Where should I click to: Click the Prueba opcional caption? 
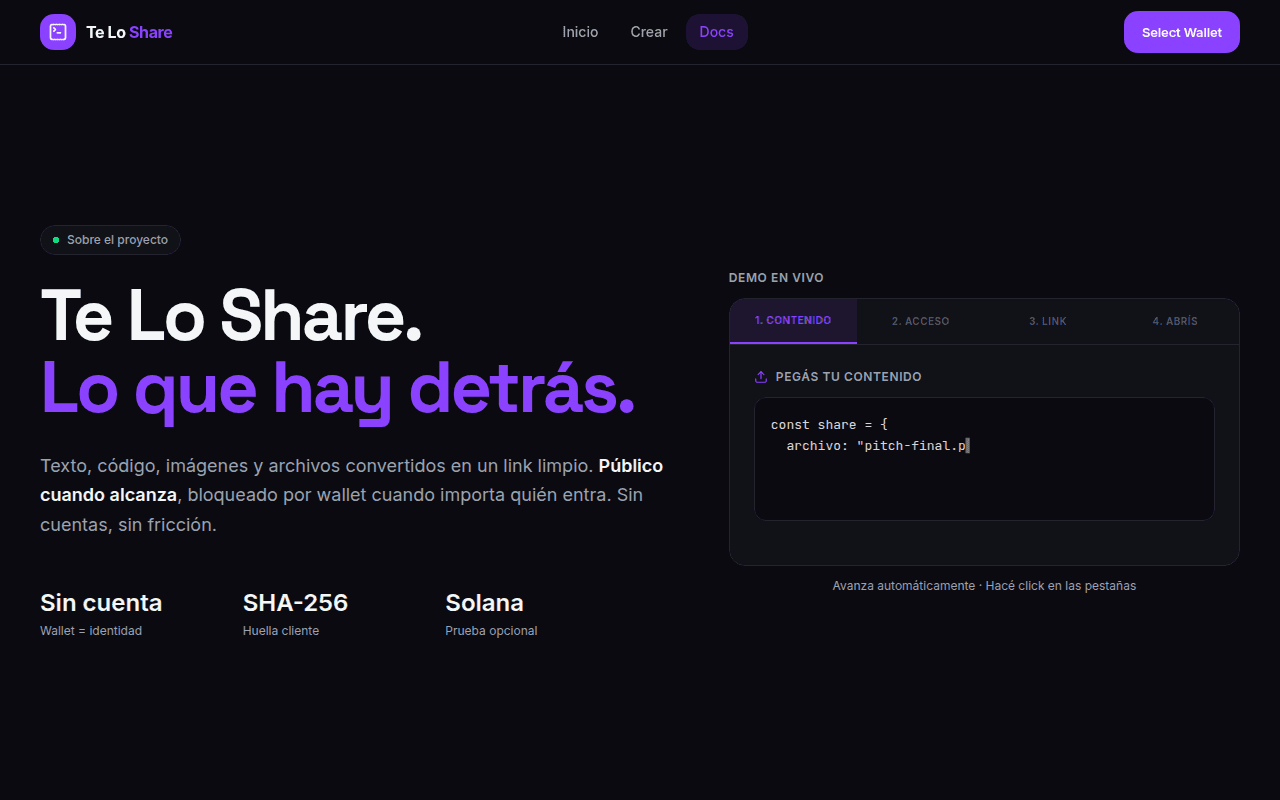[491, 631]
